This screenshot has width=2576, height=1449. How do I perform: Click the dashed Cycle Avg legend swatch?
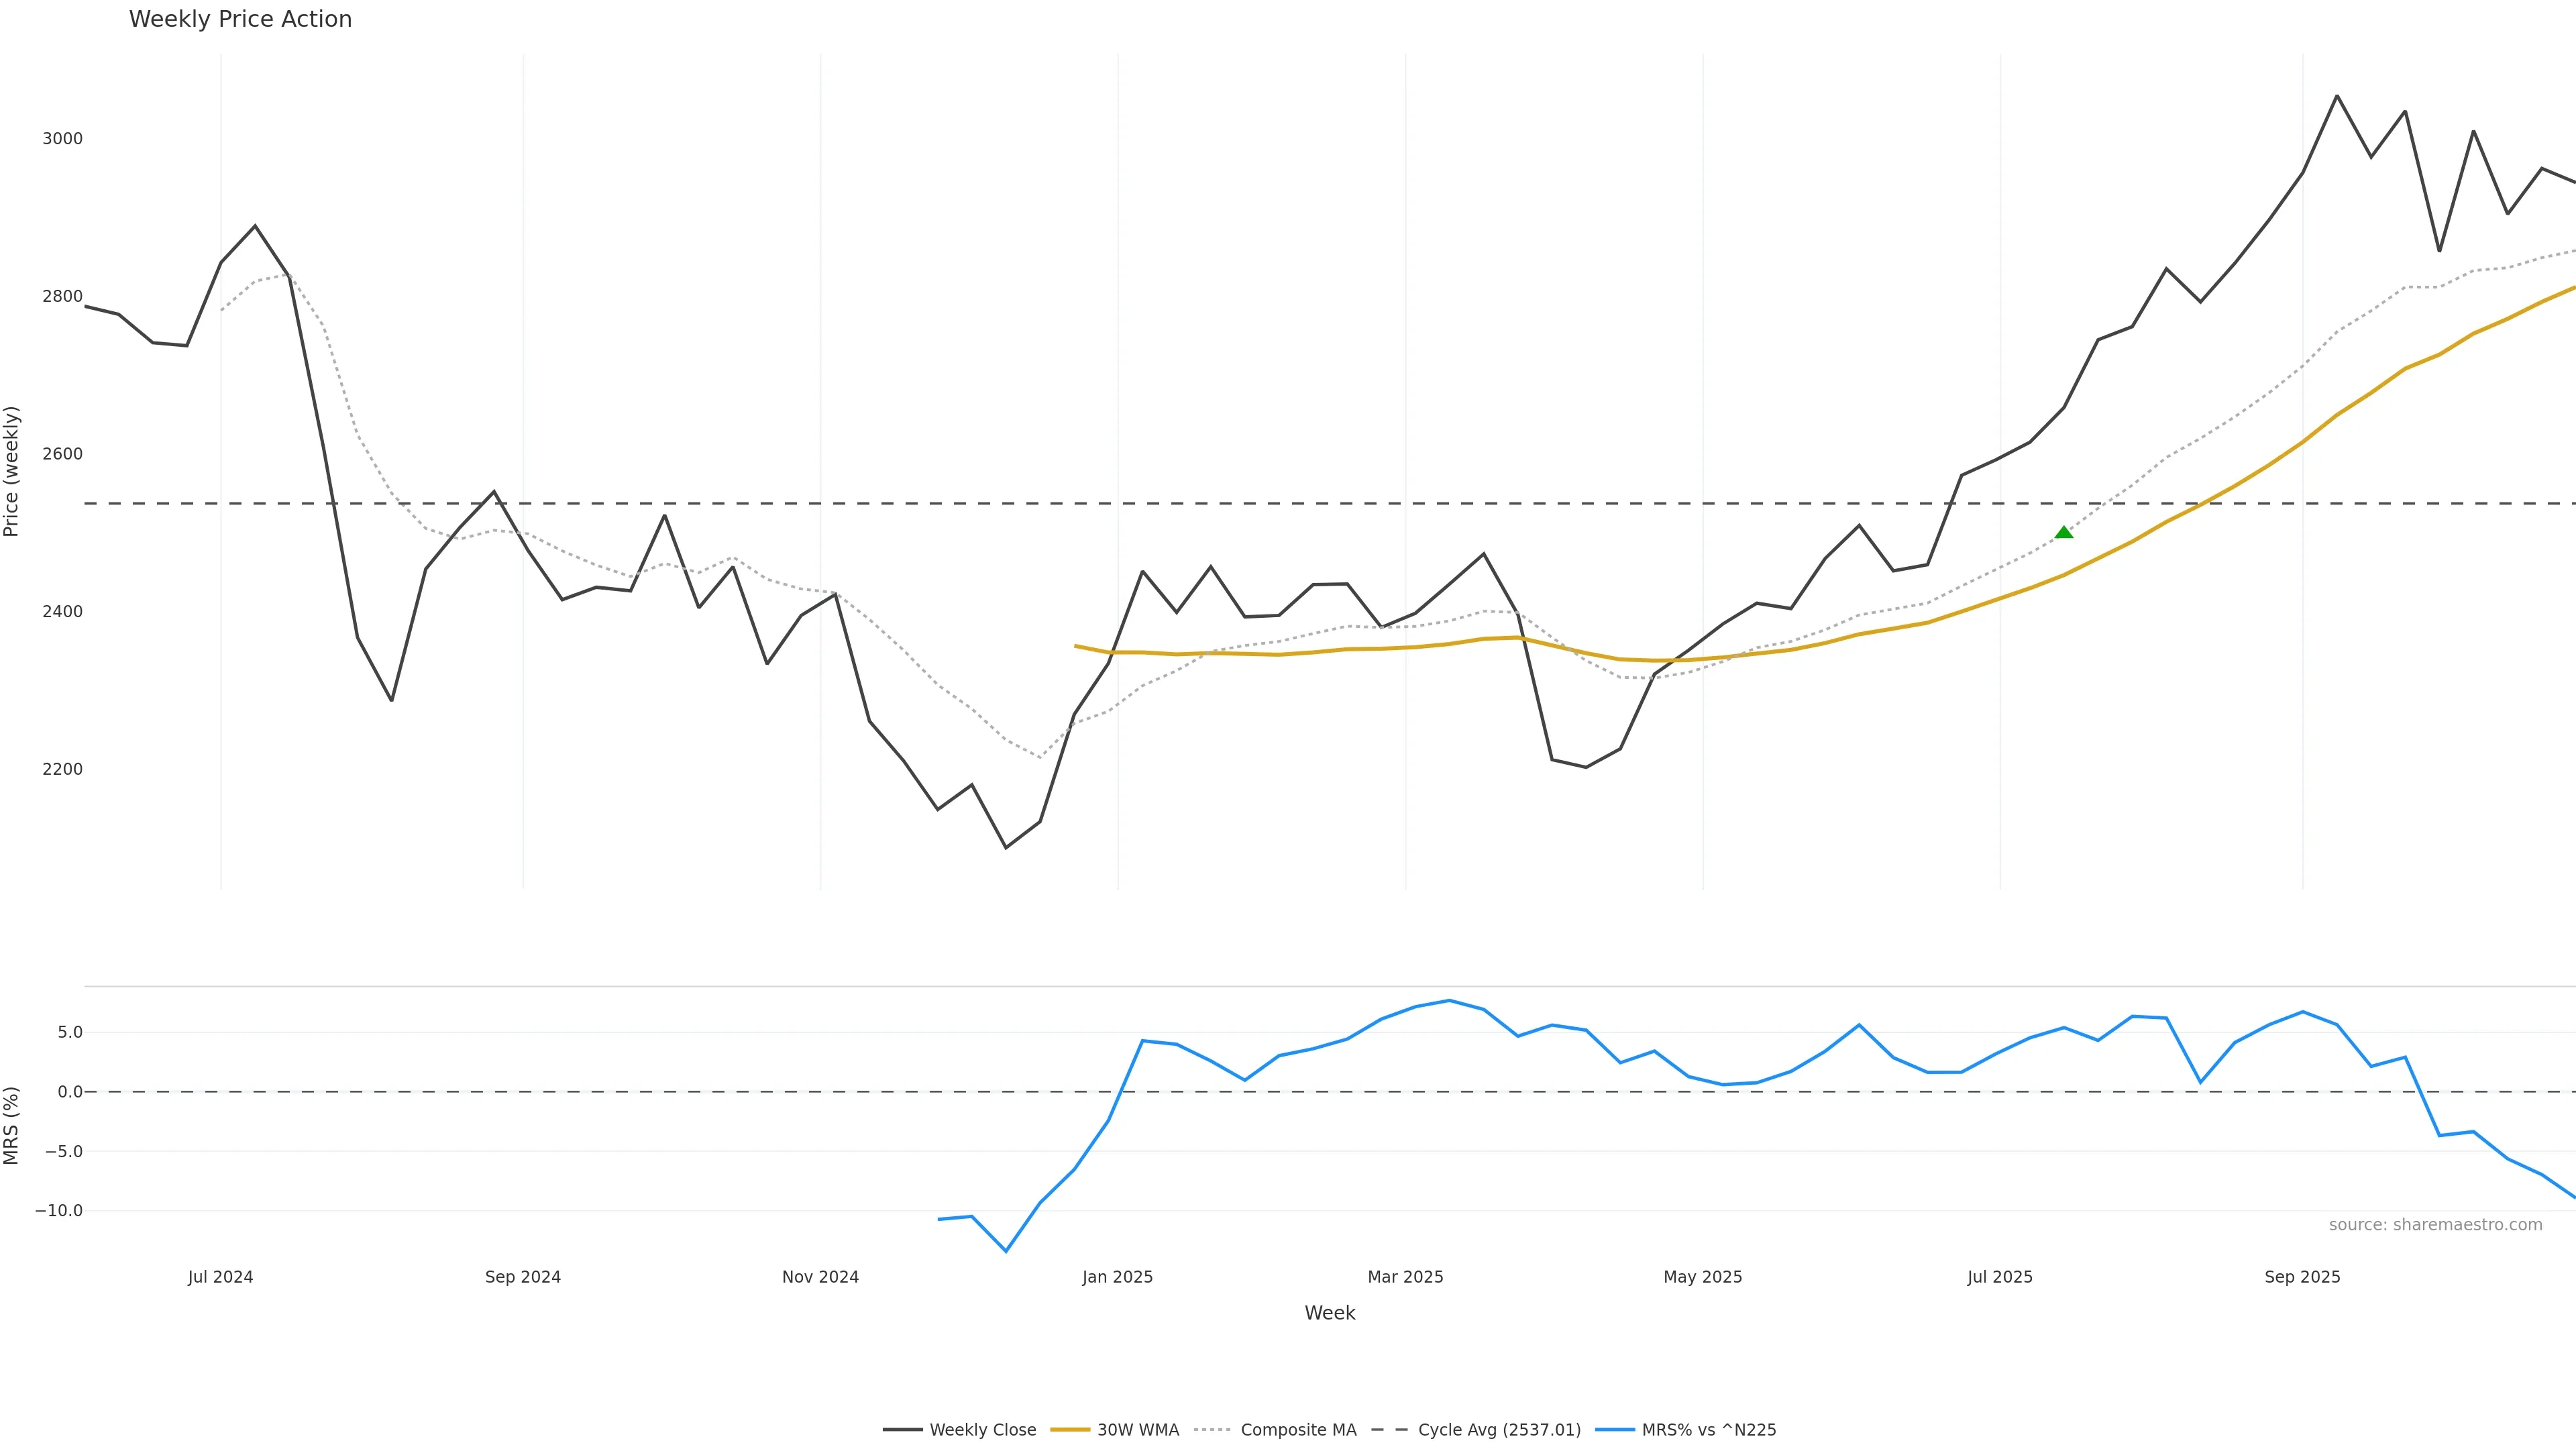point(1389,1430)
